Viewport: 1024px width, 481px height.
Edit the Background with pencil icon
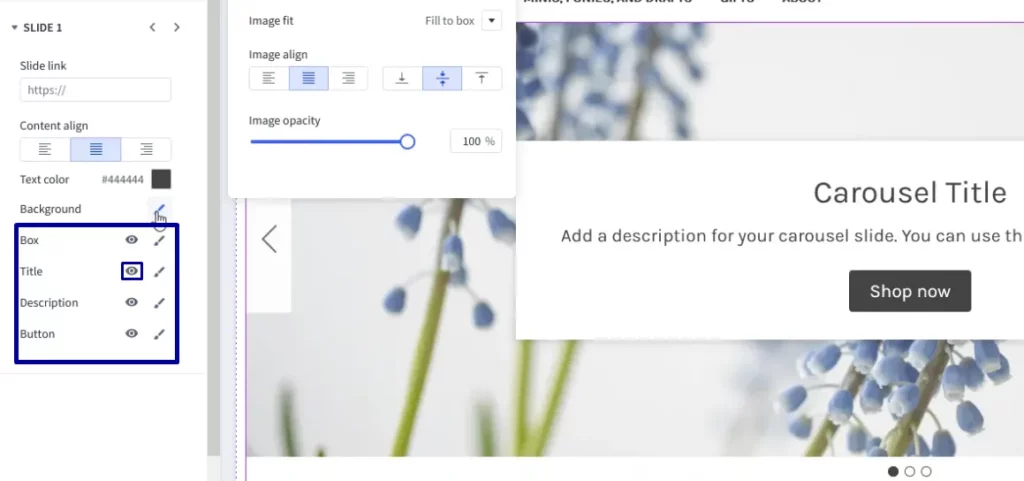pos(159,209)
